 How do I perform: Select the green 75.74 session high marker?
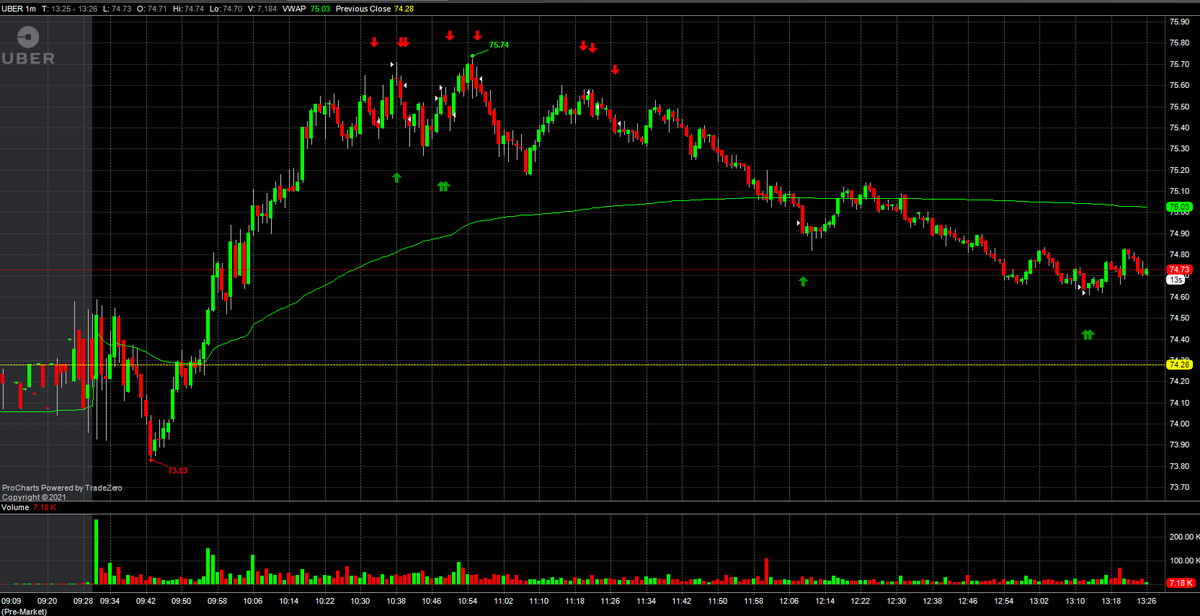[x=498, y=45]
